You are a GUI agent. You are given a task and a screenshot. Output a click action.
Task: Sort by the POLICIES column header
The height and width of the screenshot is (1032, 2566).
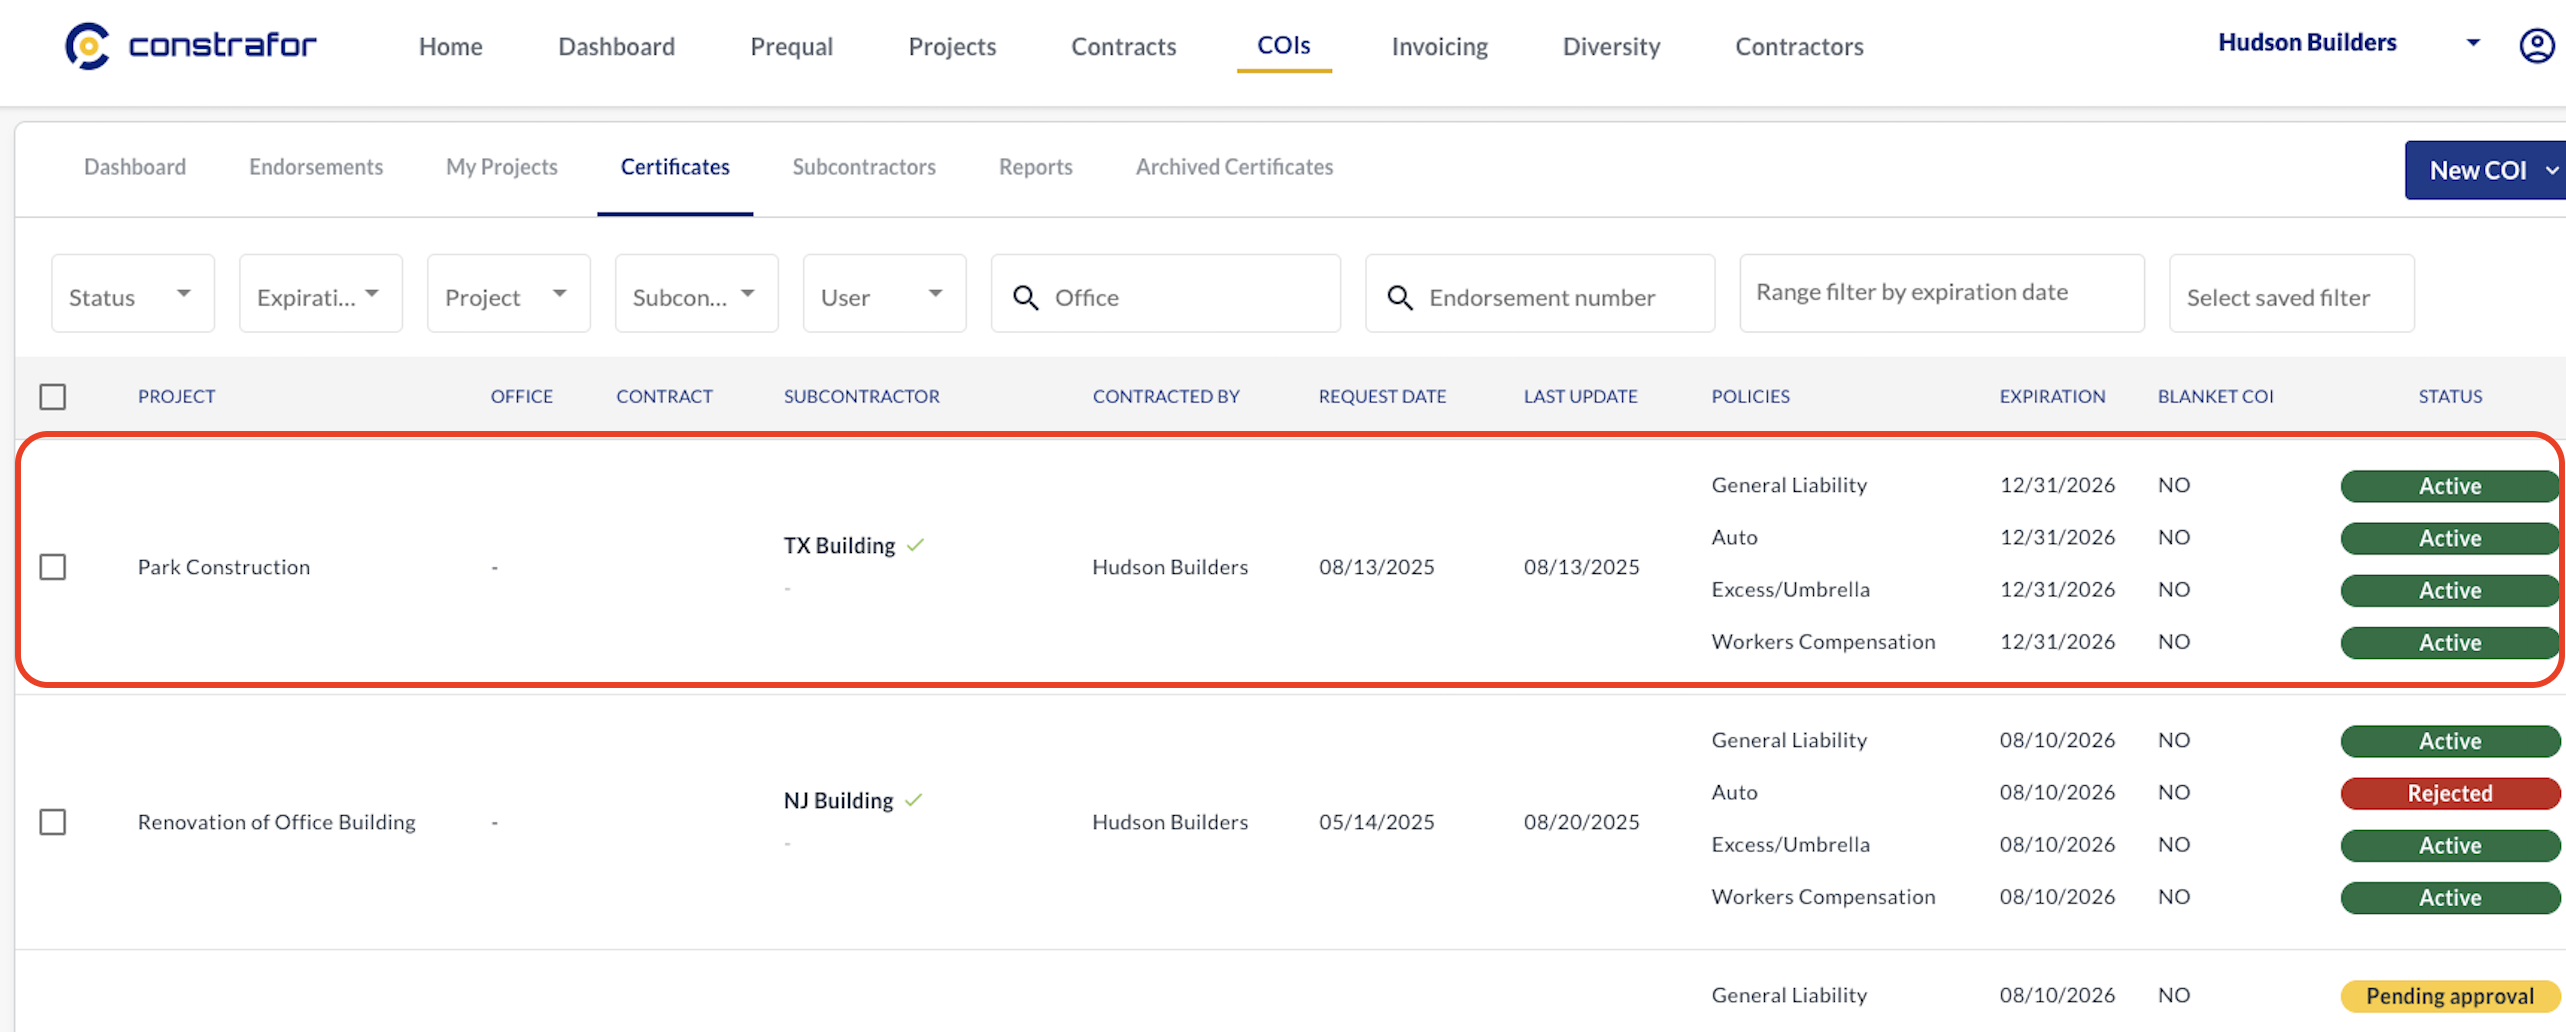(x=1750, y=397)
